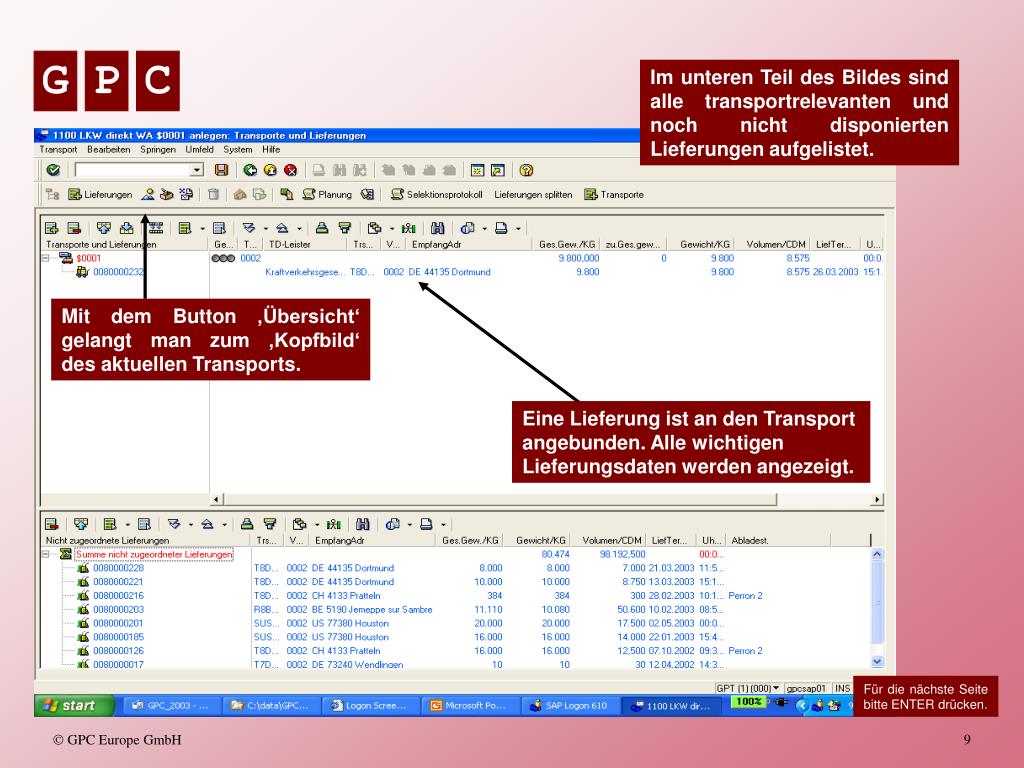Click the yellow Exit arrow icon
The height and width of the screenshot is (768, 1024).
[x=270, y=170]
